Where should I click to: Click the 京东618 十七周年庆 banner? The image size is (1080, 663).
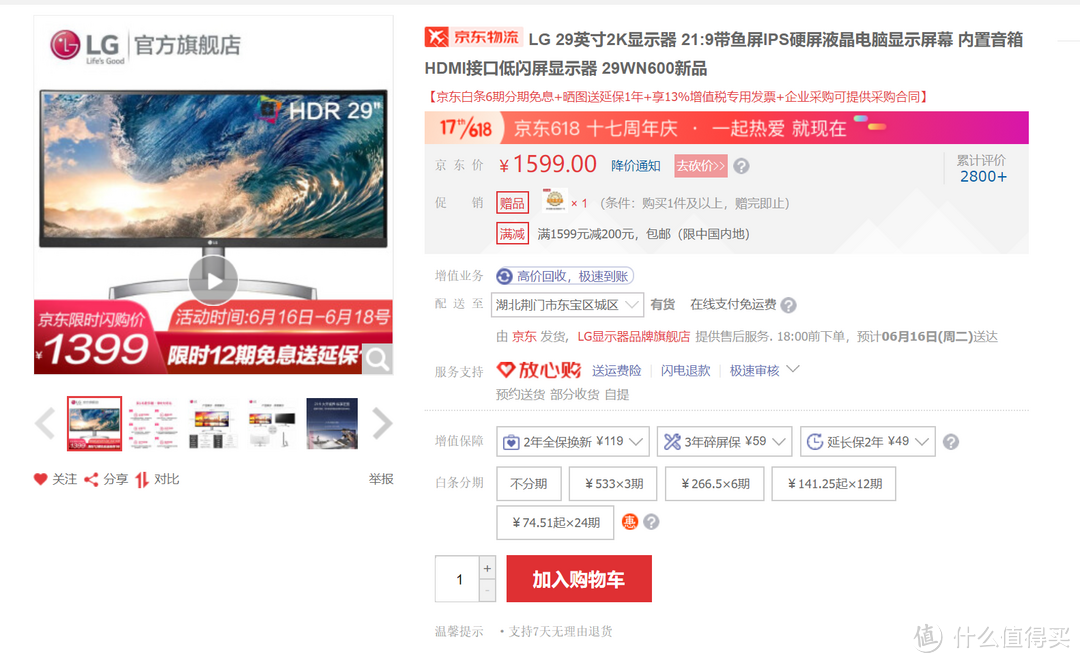coord(727,128)
